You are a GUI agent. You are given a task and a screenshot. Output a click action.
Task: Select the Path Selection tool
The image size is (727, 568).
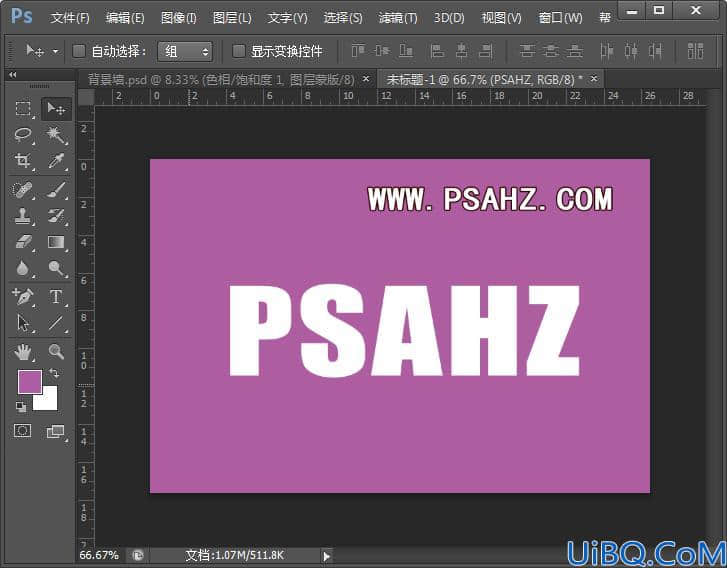point(23,323)
